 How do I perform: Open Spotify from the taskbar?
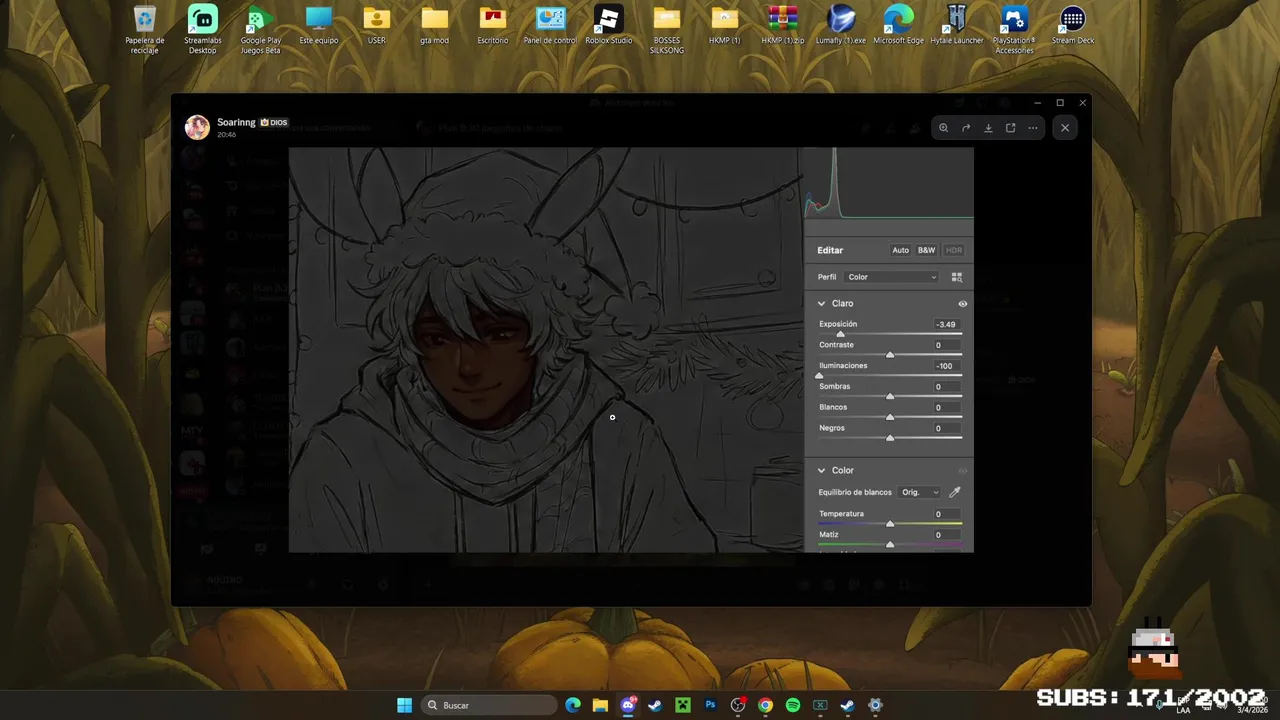[x=793, y=705]
